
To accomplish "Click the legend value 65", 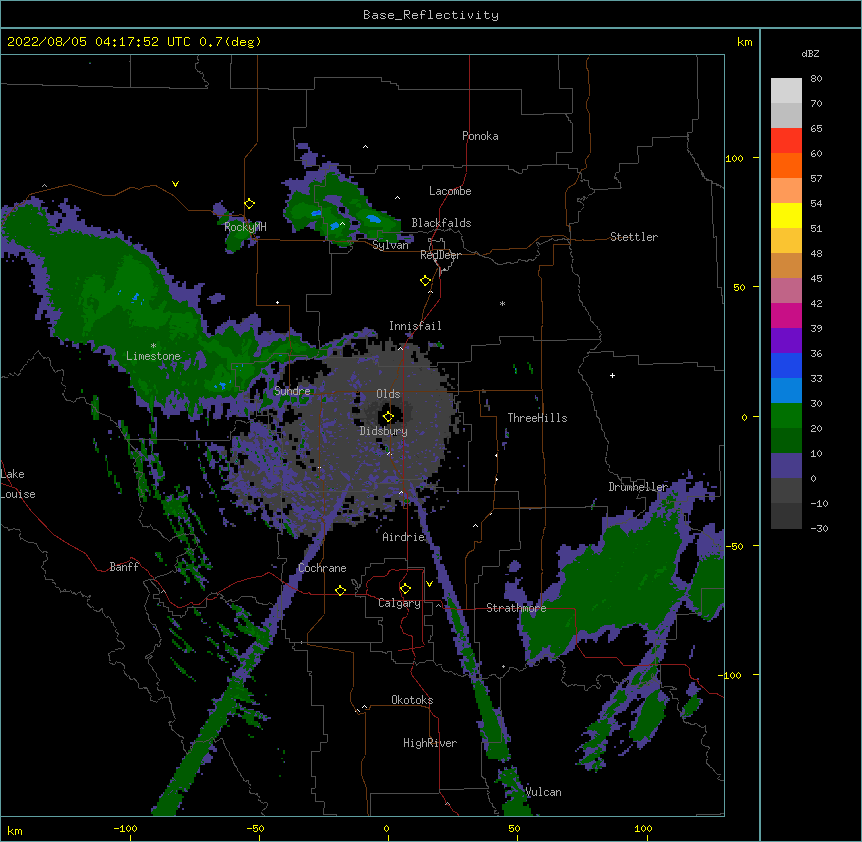I will click(816, 129).
